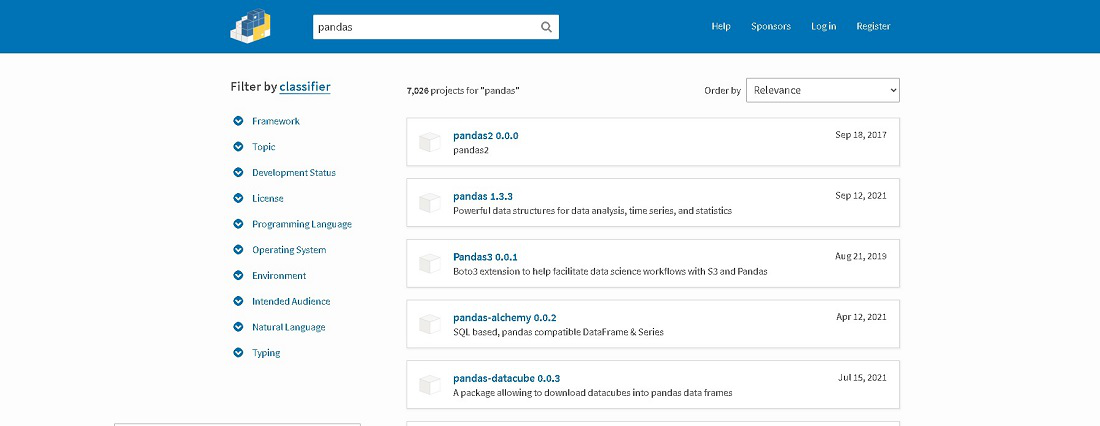Open the Help menu link
Screen dimensions: 1100x426
click(720, 26)
